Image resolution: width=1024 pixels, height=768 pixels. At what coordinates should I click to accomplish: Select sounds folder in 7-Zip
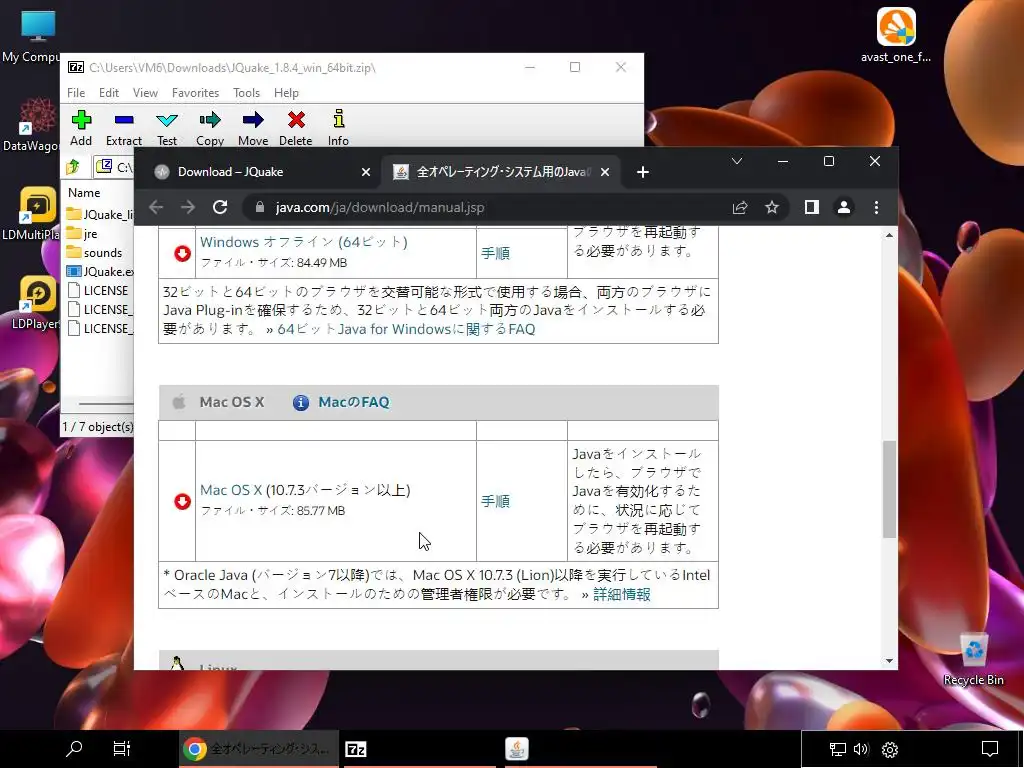[94, 253]
